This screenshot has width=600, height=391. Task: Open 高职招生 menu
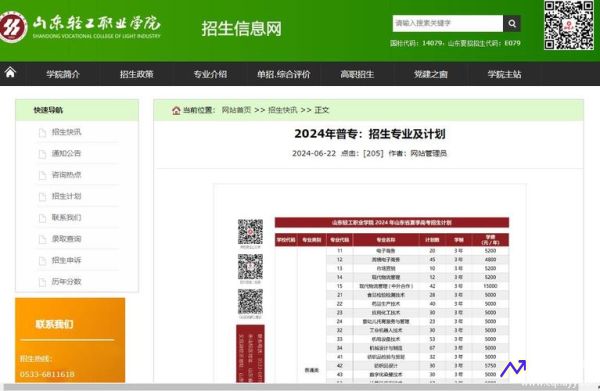(x=357, y=74)
